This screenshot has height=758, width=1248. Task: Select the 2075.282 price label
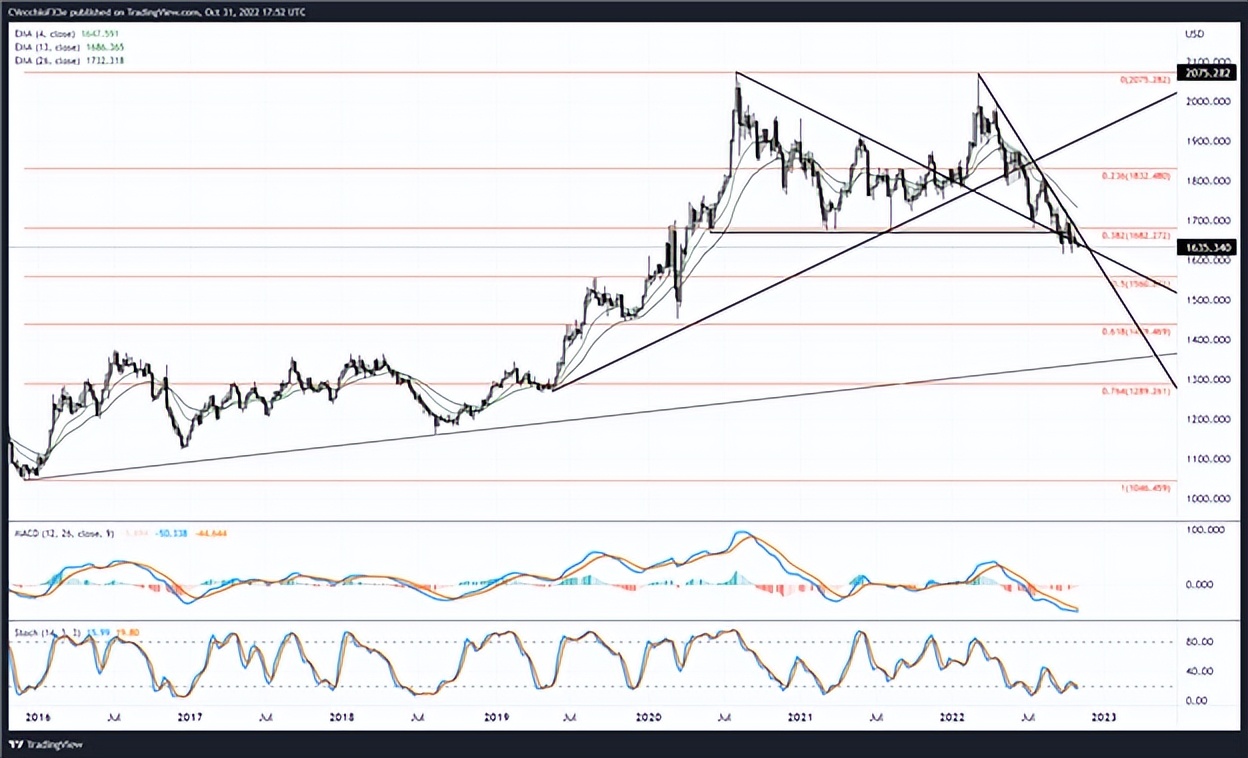(1207, 73)
